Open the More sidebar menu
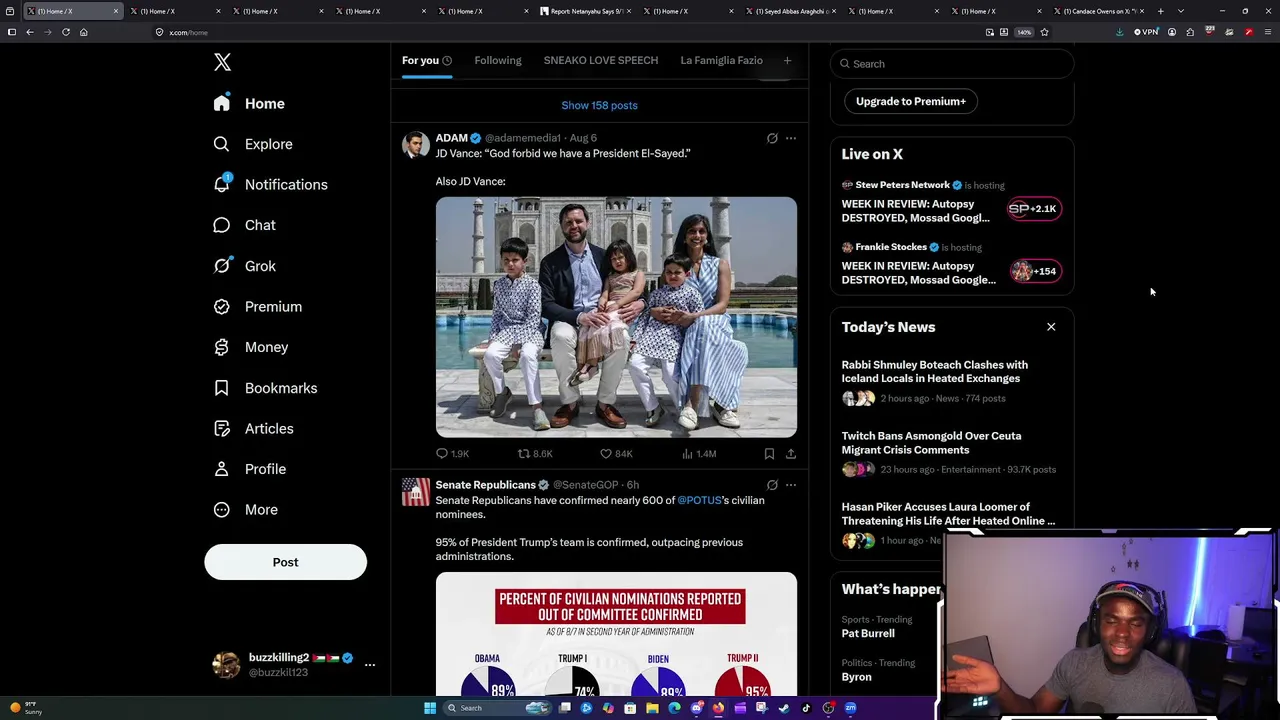Image resolution: width=1280 pixels, height=720 pixels. (x=246, y=509)
